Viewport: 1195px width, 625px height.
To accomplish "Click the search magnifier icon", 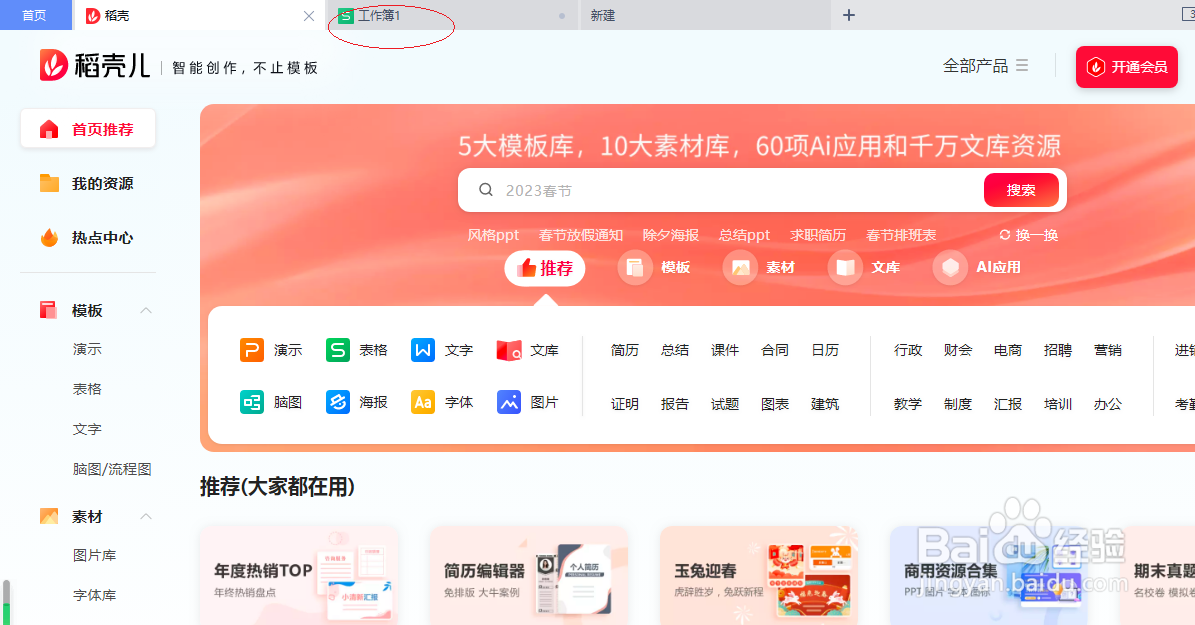I will 485,190.
